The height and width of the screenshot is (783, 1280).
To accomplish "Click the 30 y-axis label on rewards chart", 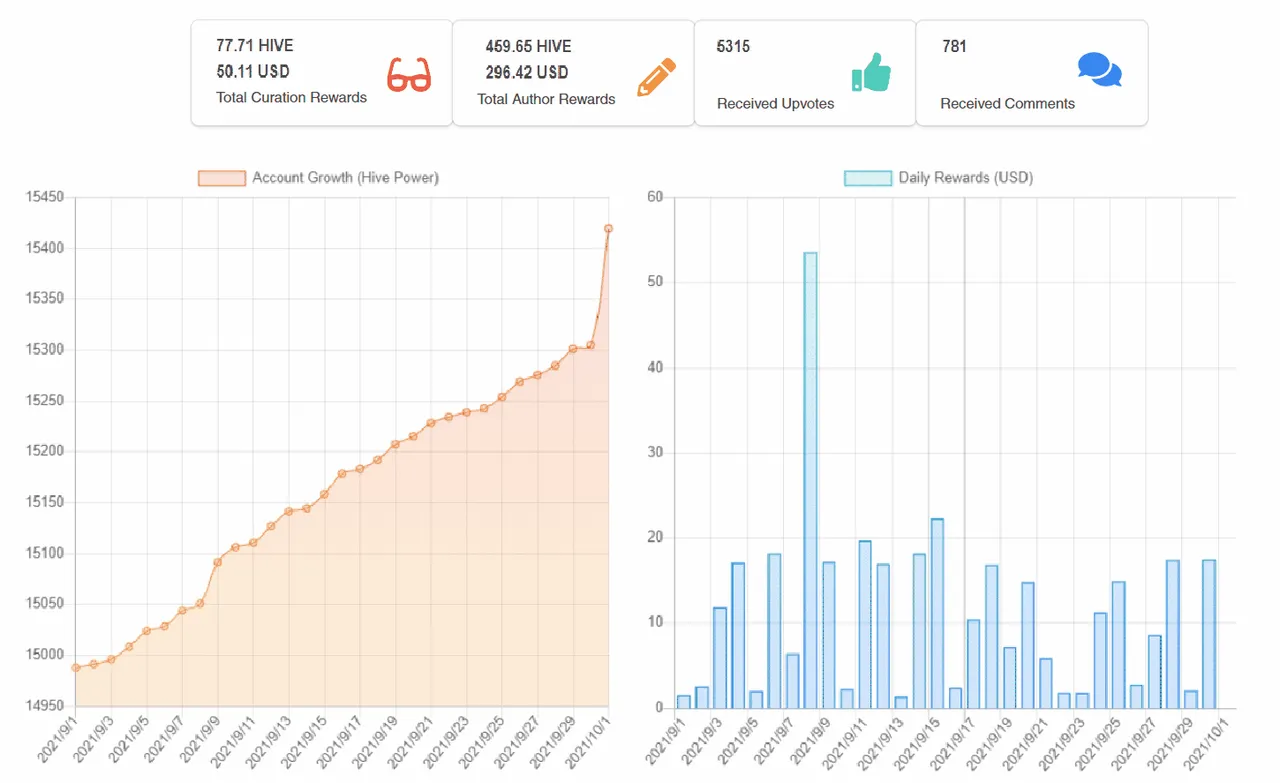I will point(655,452).
